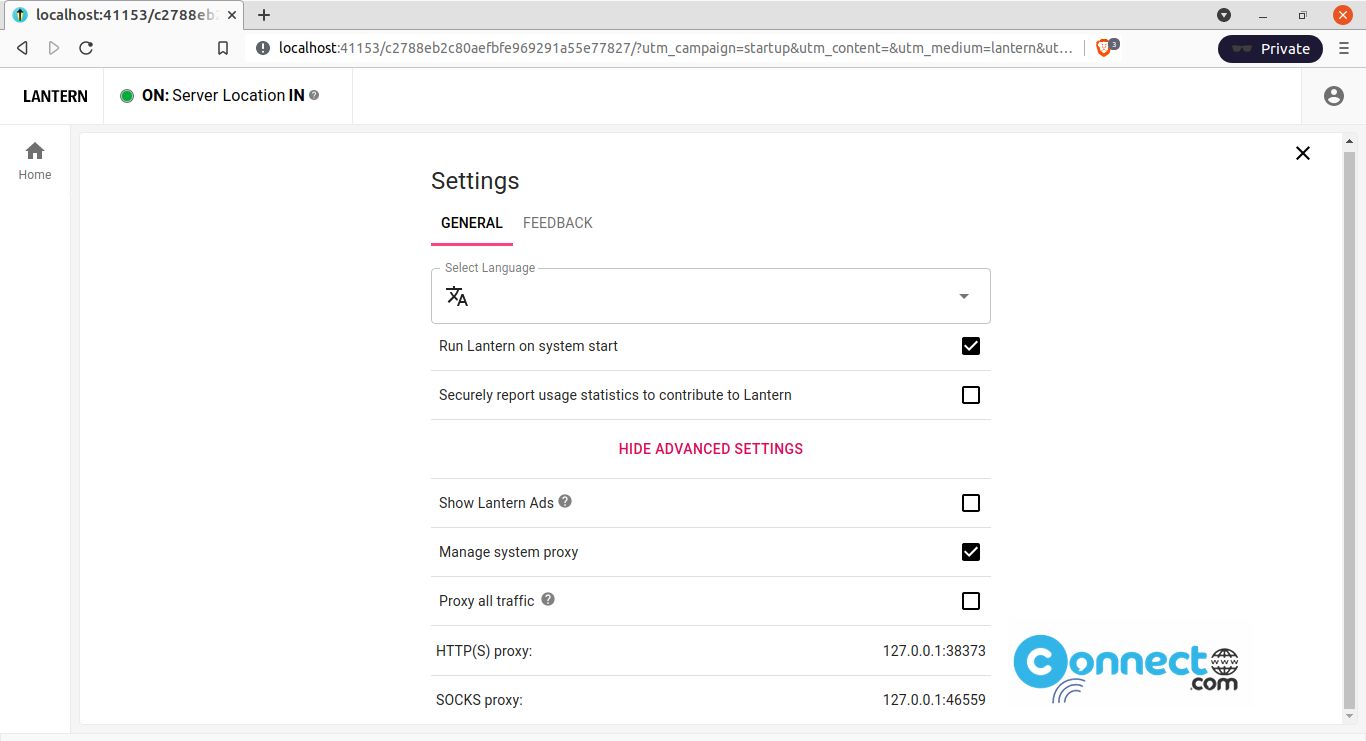This screenshot has width=1366, height=741.
Task: Enable the Show Lantern Ads checkbox
Action: [x=970, y=503]
